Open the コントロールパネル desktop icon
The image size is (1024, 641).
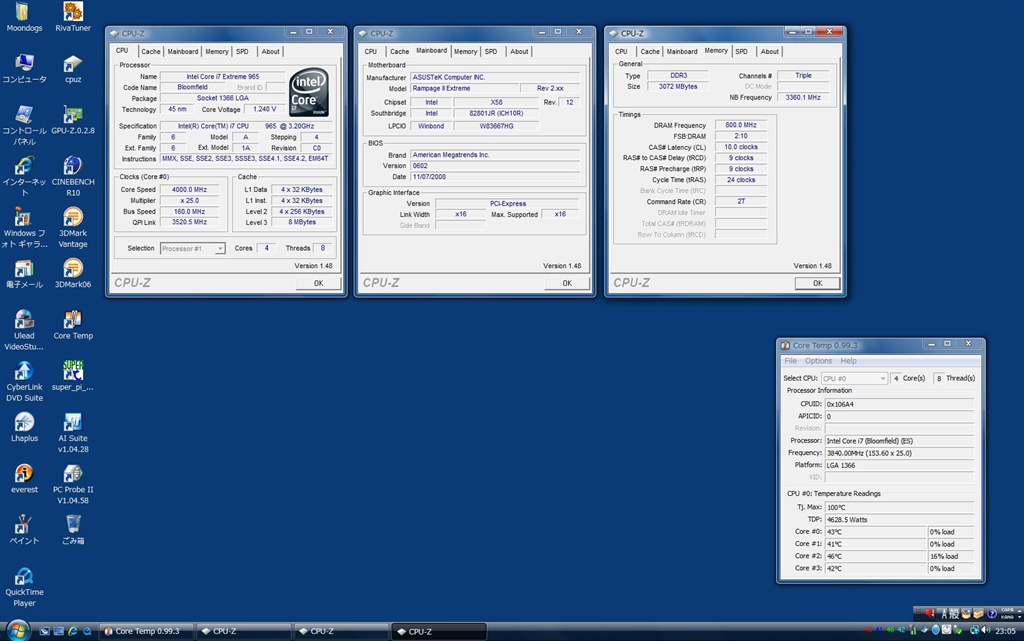(x=24, y=125)
